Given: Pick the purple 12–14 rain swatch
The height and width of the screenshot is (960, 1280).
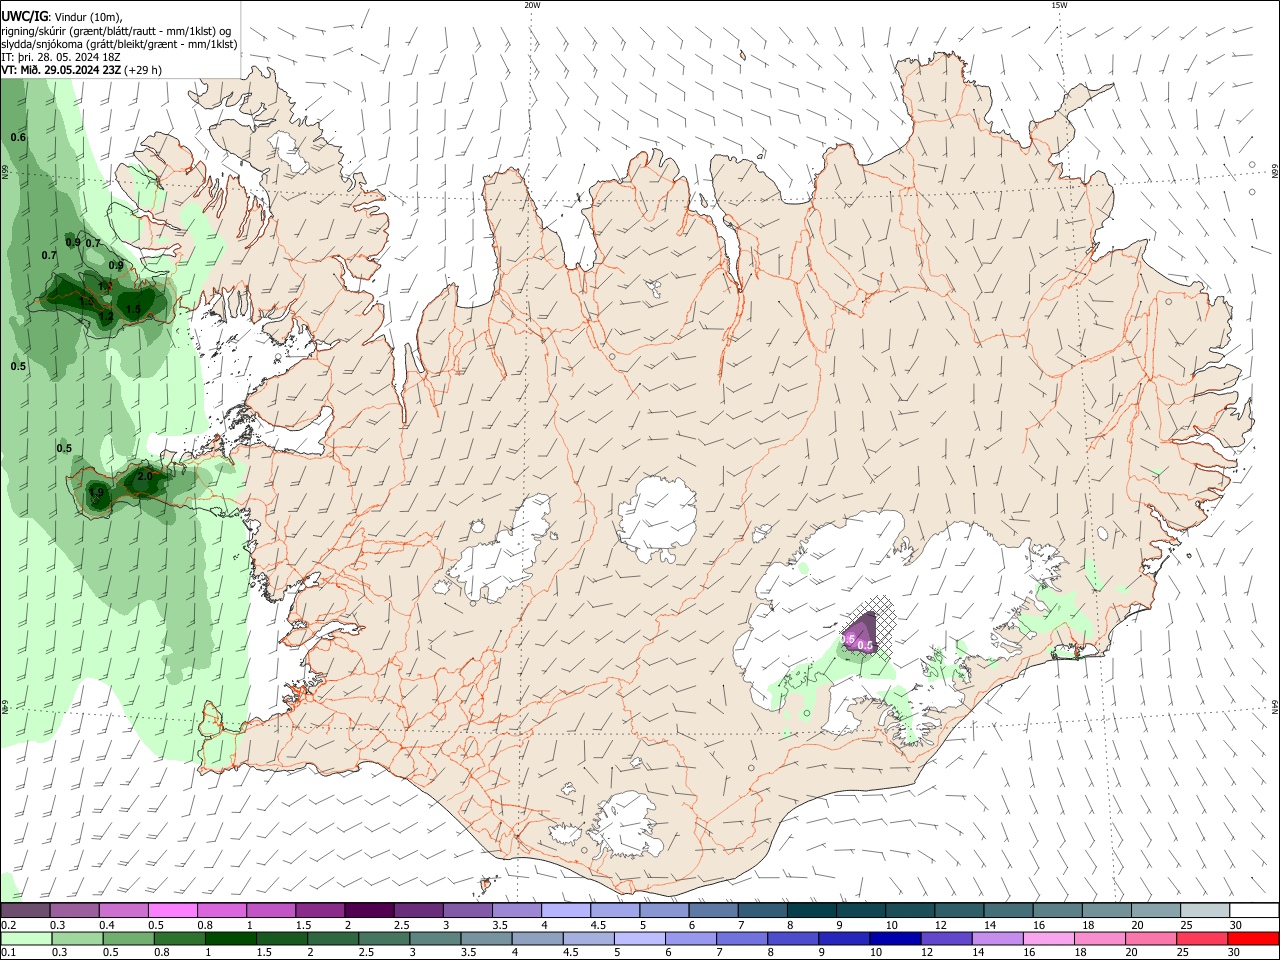Looking at the screenshot, I should click(x=946, y=938).
